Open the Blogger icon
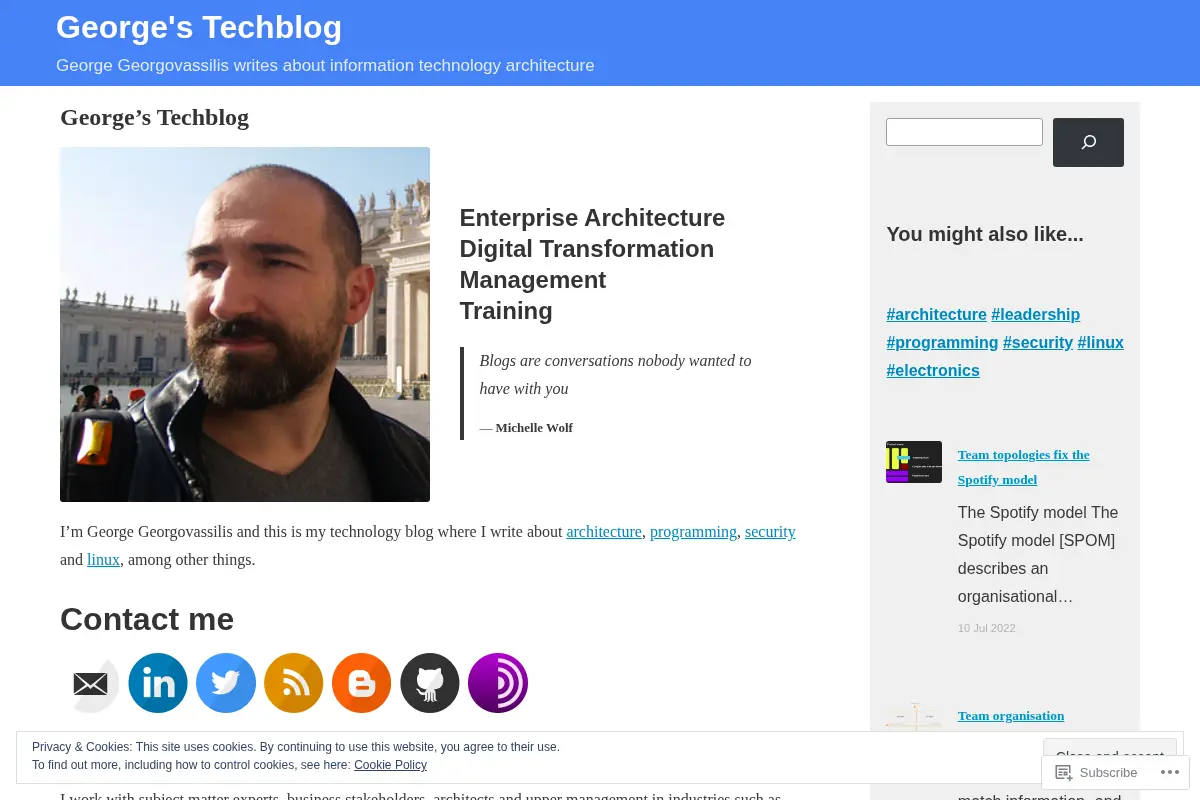 coord(362,683)
